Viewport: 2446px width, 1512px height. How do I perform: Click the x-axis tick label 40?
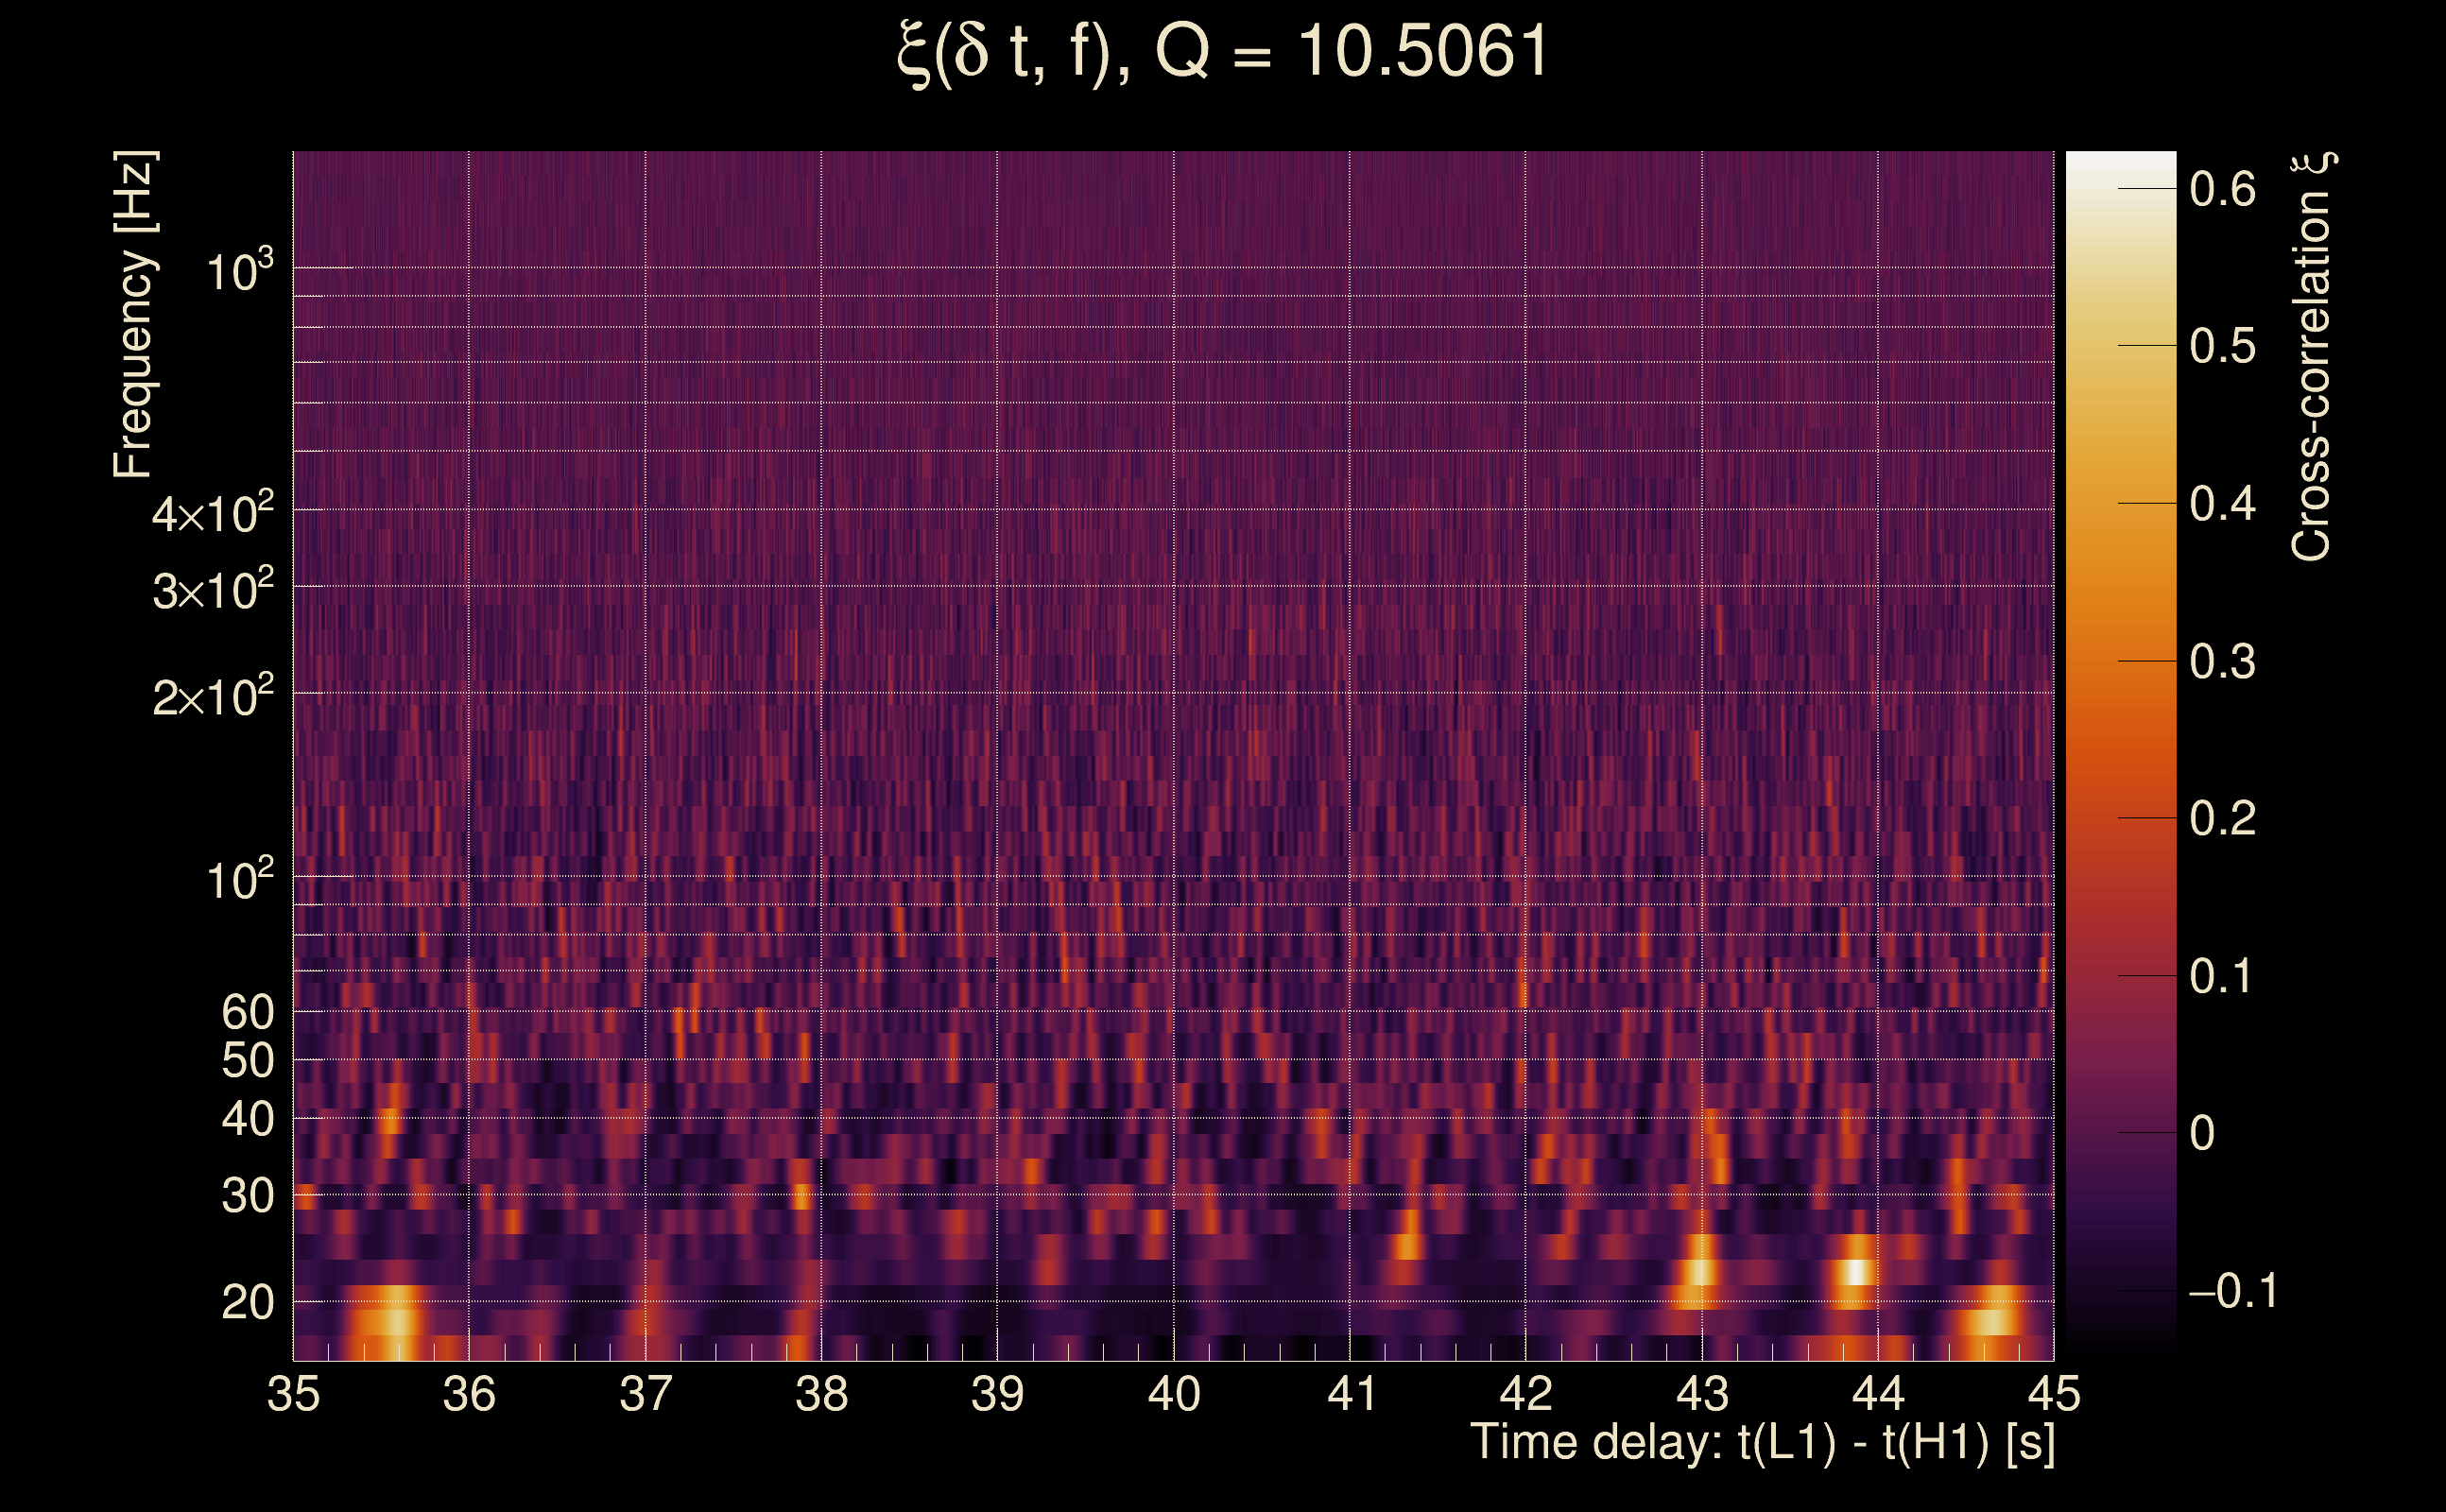click(1173, 1394)
